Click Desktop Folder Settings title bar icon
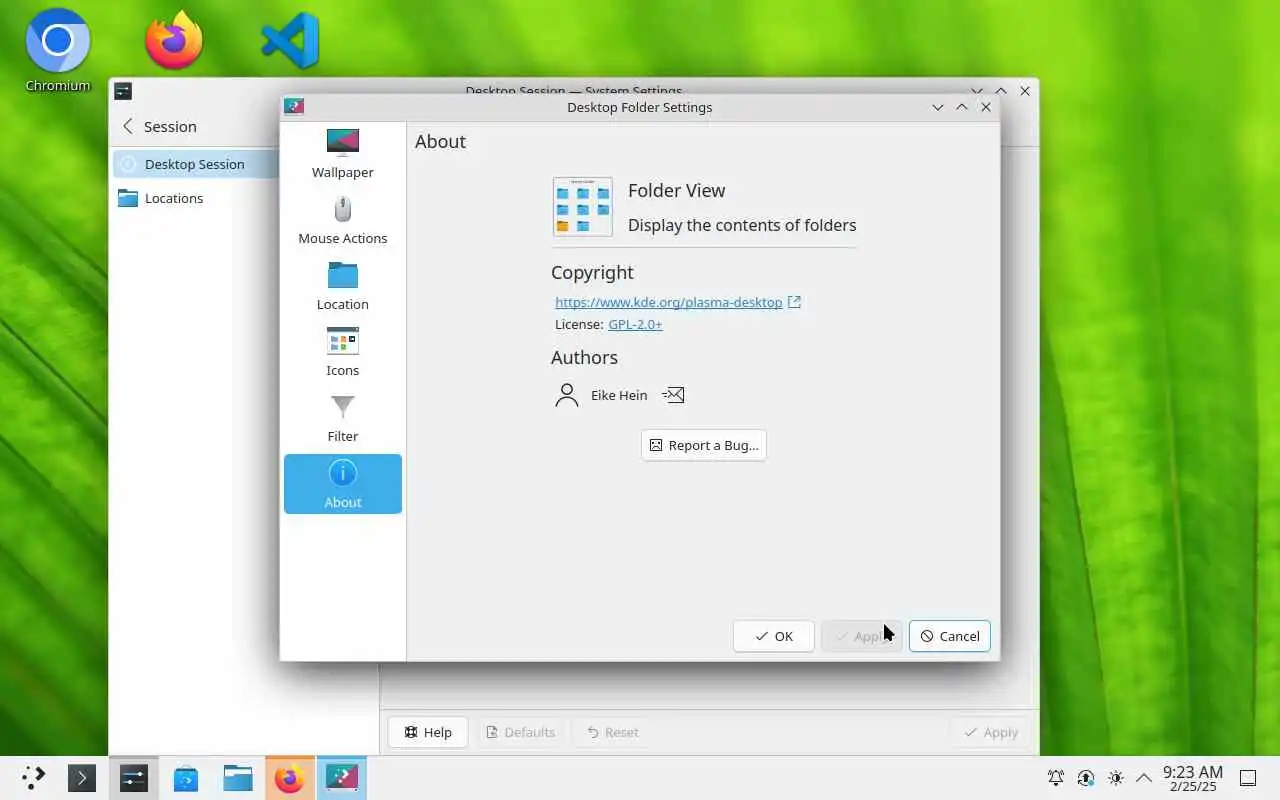The height and width of the screenshot is (800, 1280). coord(294,107)
